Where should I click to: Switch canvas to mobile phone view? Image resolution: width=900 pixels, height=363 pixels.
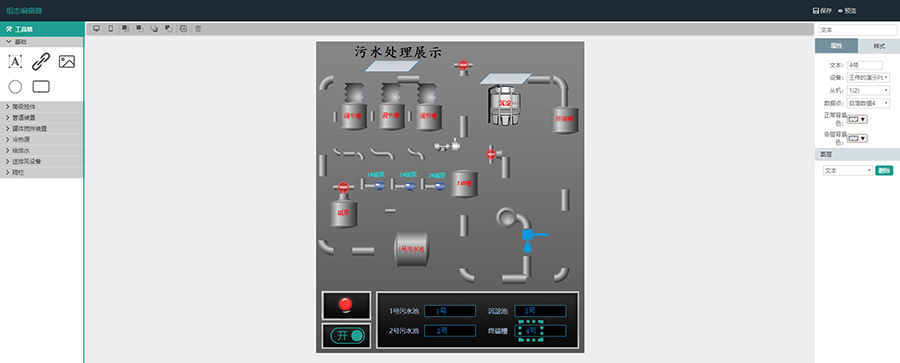111,28
